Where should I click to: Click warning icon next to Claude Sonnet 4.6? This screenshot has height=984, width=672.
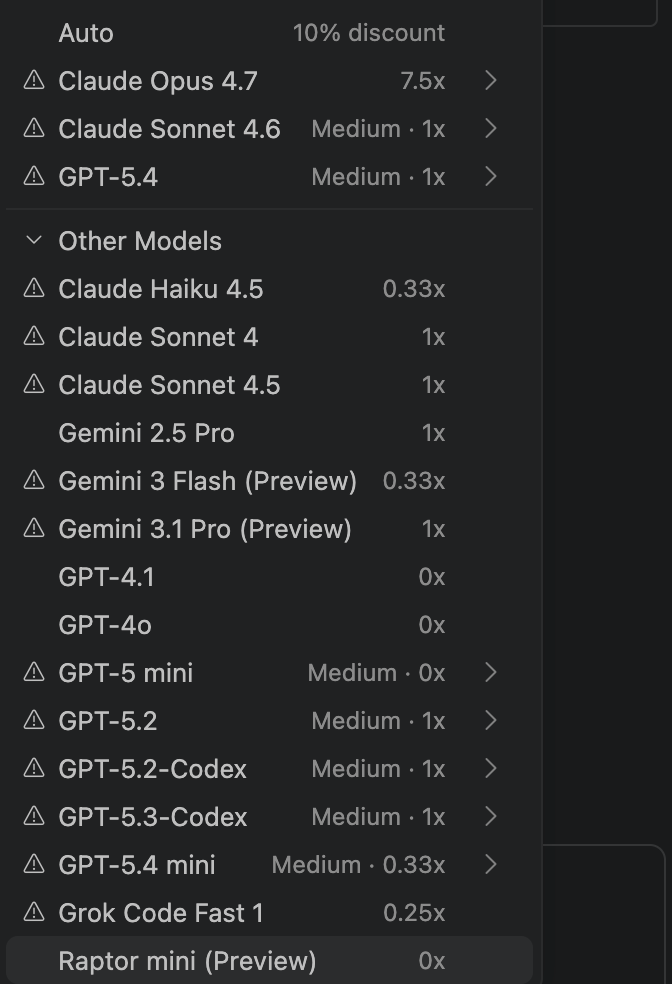(x=34, y=129)
